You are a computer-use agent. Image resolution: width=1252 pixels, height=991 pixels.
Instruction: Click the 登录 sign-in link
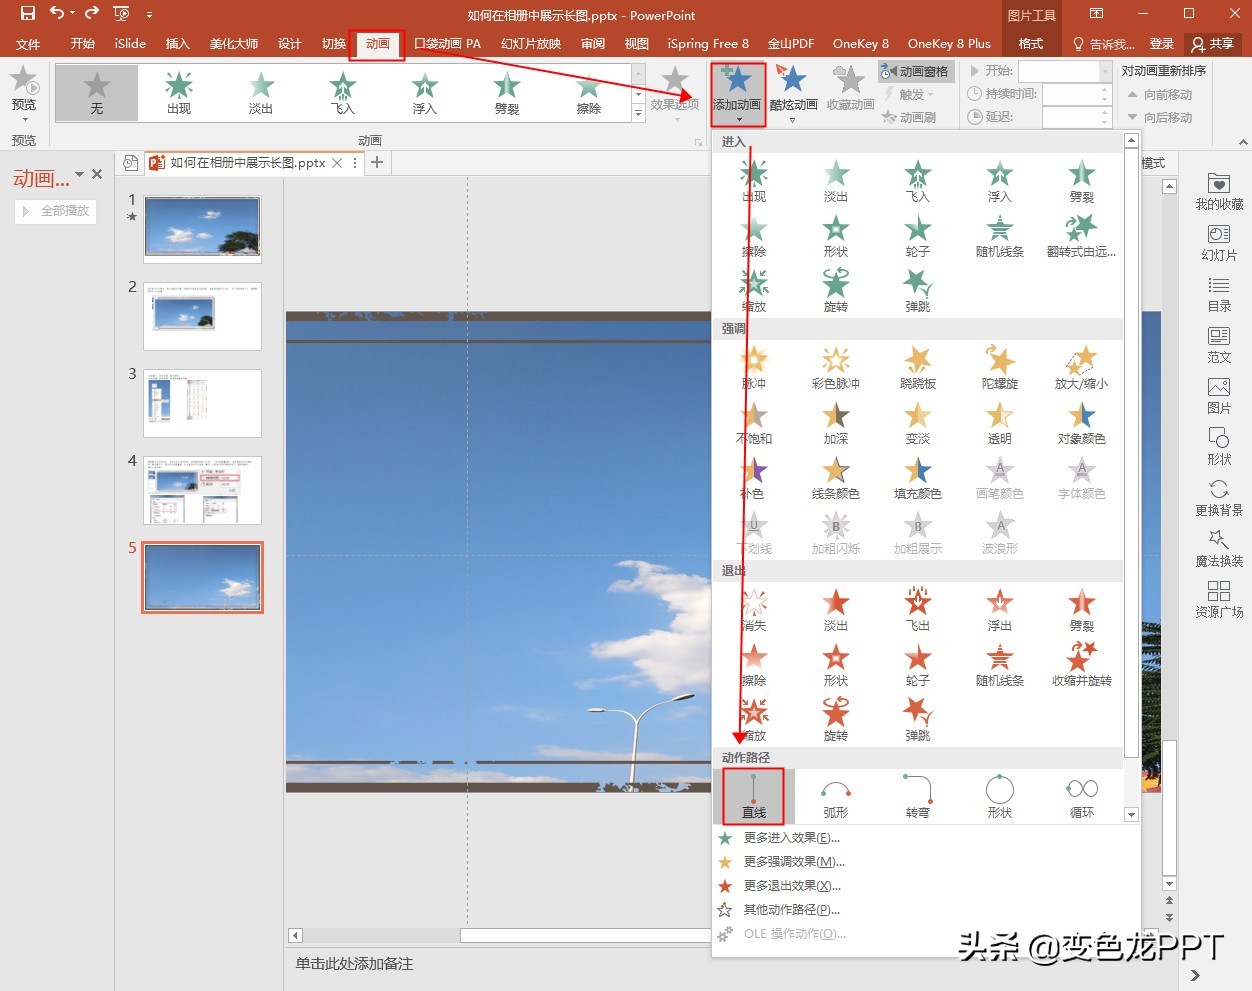pos(1161,44)
